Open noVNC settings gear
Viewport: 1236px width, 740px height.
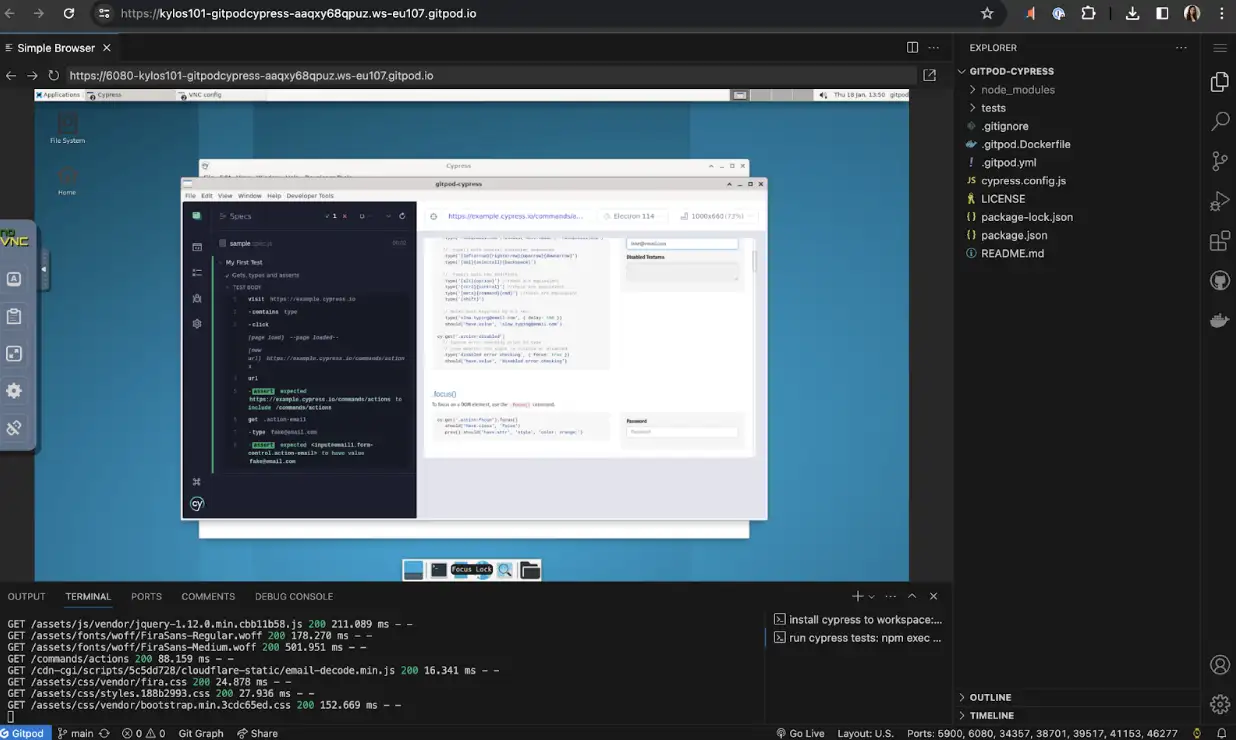[x=14, y=391]
